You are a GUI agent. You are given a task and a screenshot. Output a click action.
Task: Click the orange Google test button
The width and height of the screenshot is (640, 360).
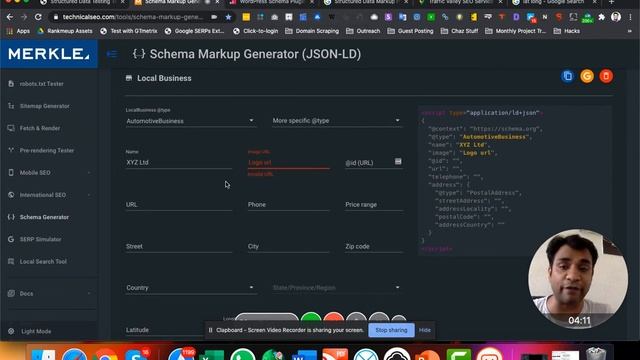[587, 76]
